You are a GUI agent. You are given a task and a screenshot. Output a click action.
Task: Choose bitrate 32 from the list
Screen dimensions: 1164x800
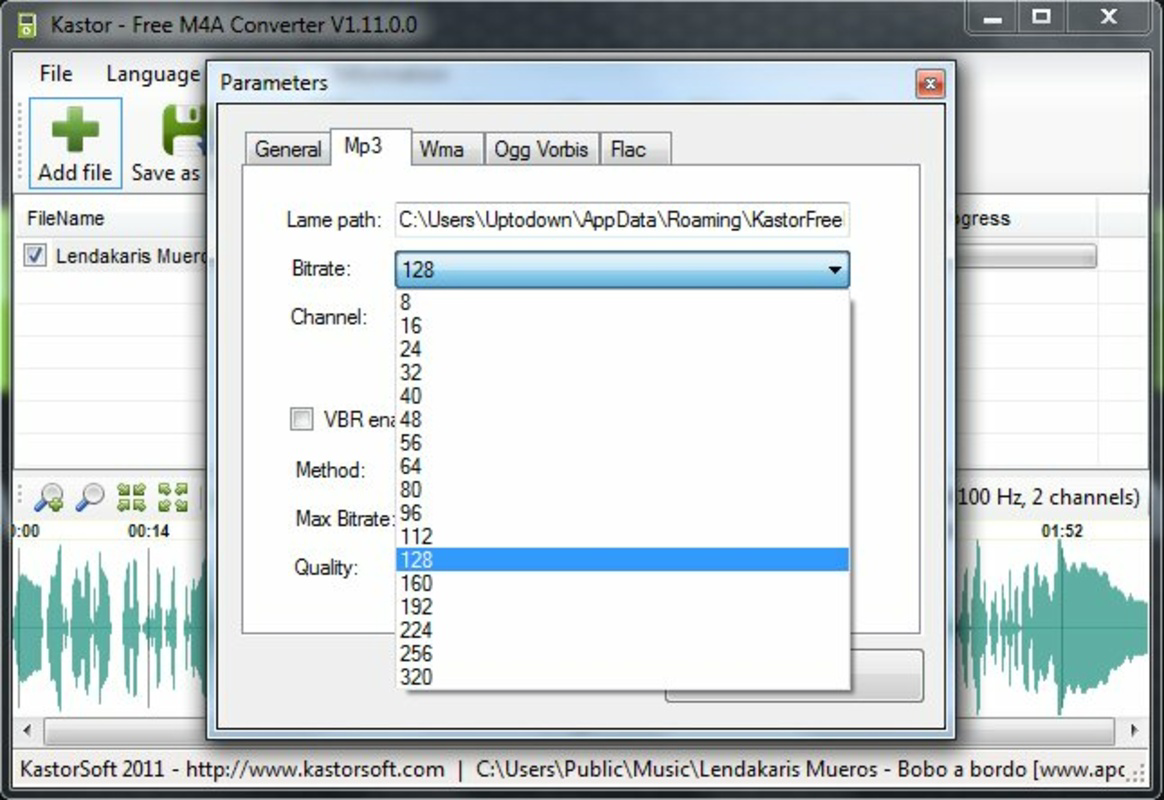(621, 373)
